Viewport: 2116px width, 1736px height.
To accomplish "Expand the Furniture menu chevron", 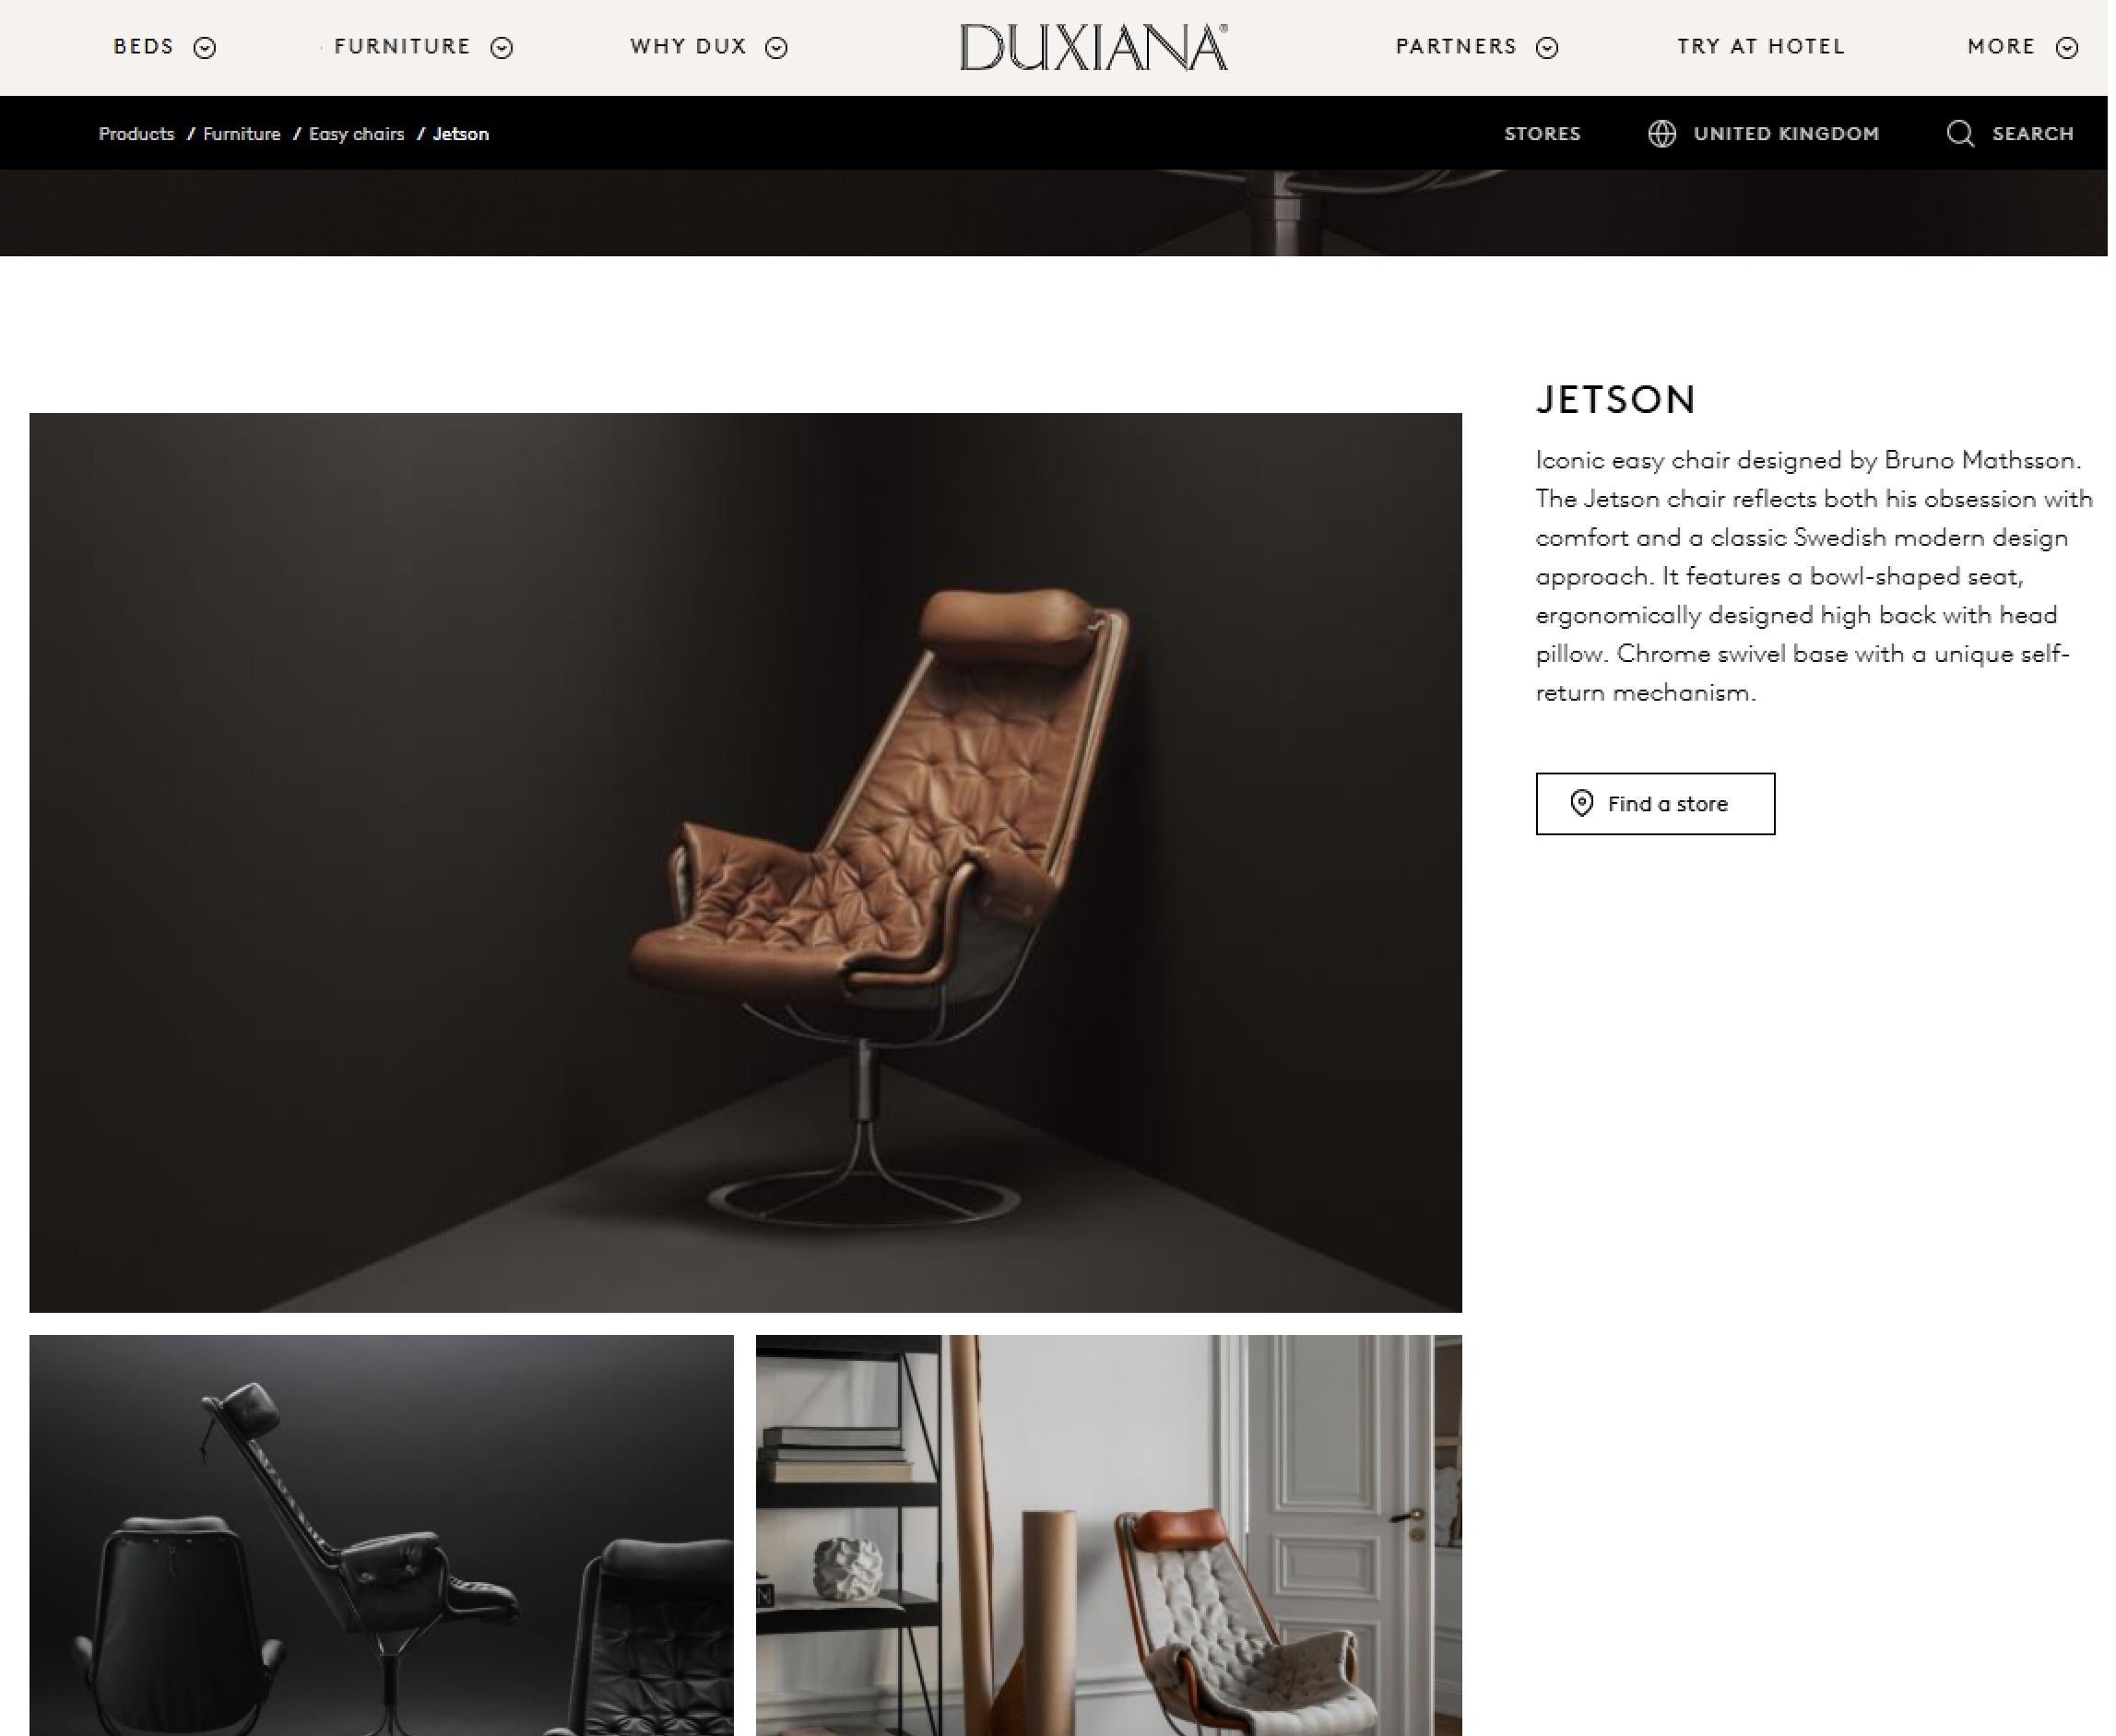I will tap(502, 48).
